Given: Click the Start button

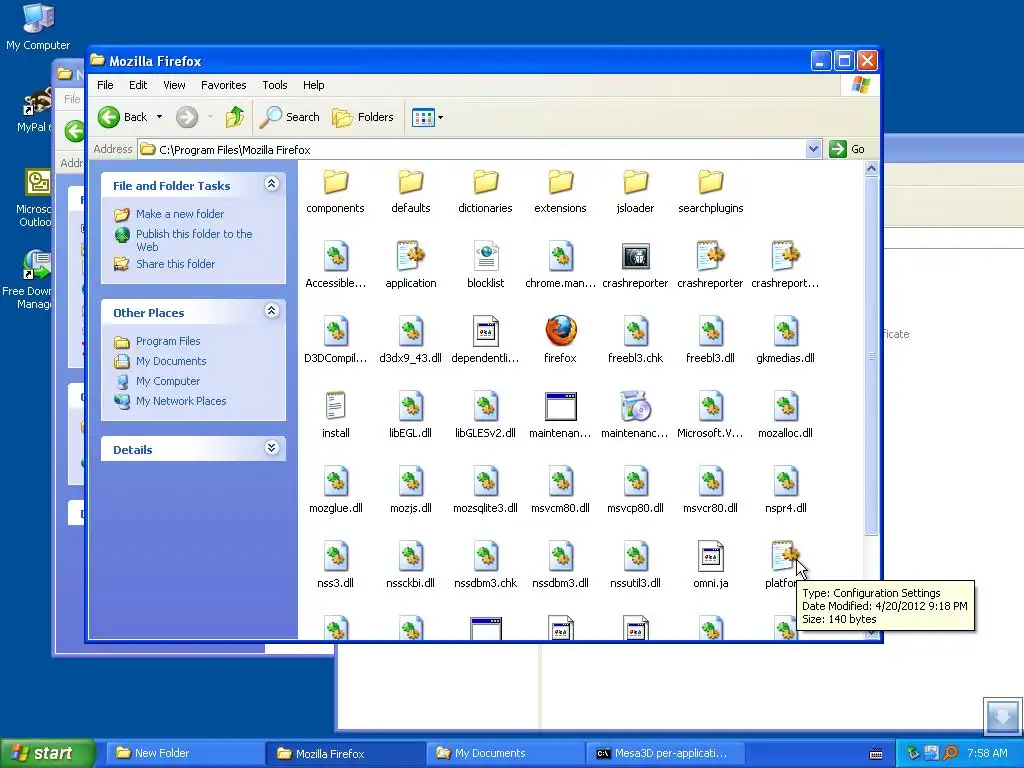Looking at the screenshot, I should tap(46, 753).
